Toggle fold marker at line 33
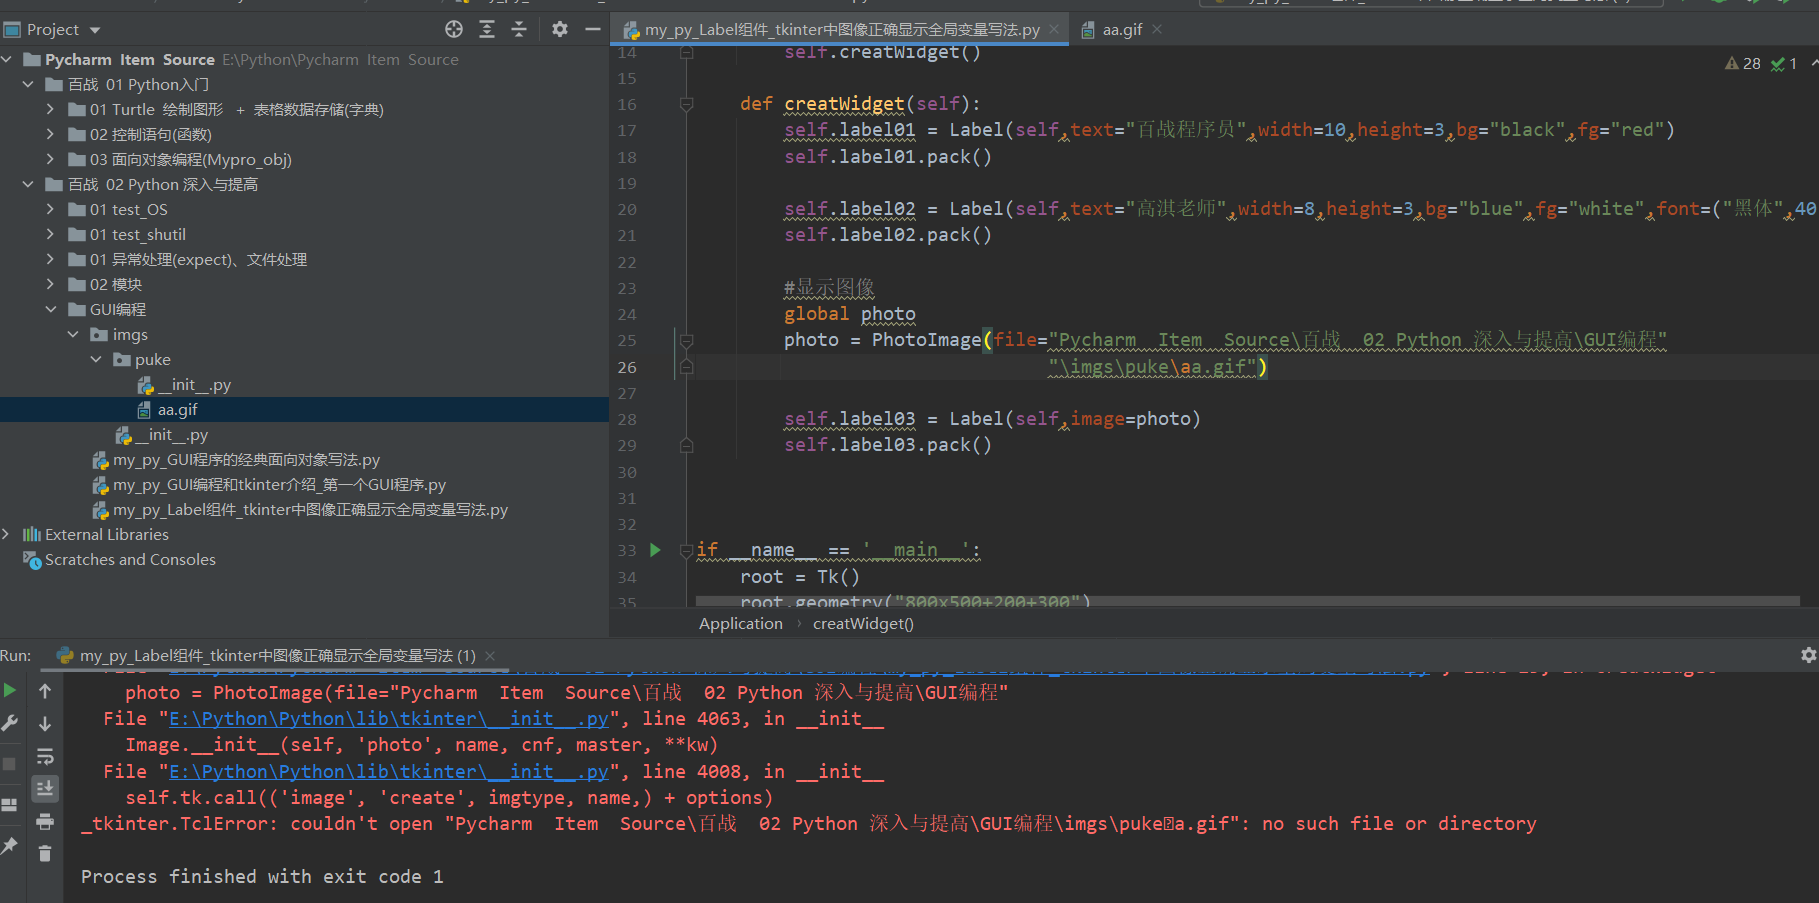This screenshot has height=903, width=1819. point(687,550)
